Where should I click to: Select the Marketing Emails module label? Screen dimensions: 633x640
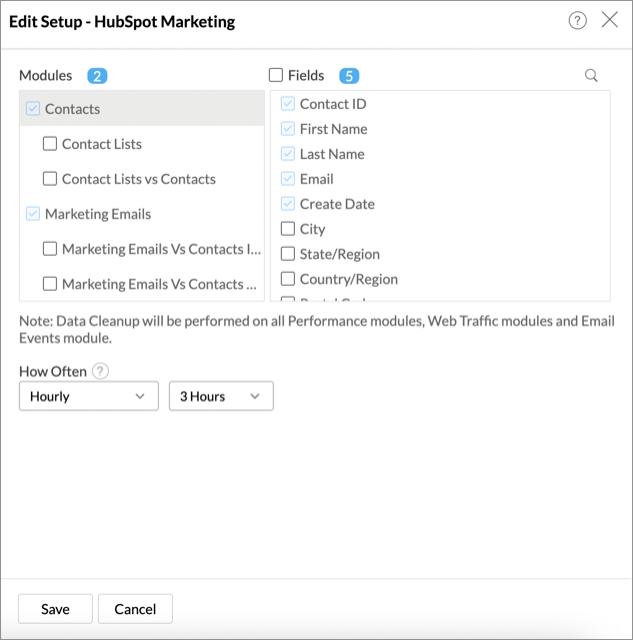click(98, 214)
